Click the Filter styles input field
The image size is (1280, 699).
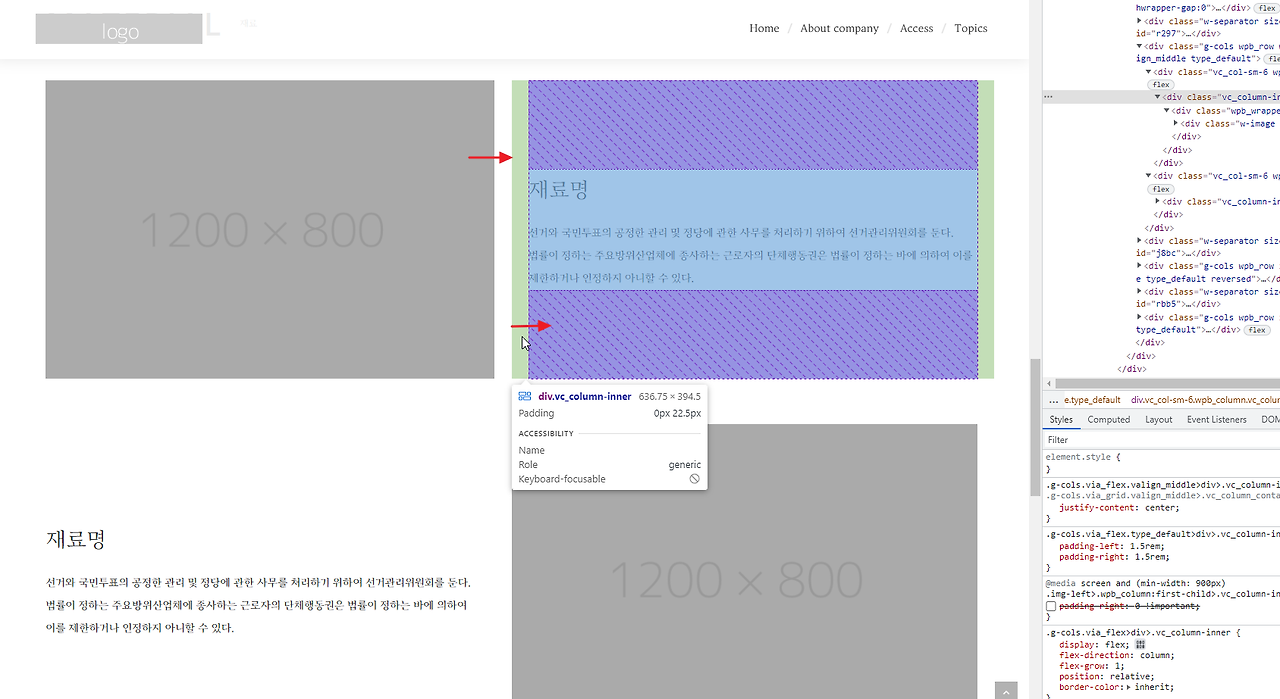tap(1160, 440)
